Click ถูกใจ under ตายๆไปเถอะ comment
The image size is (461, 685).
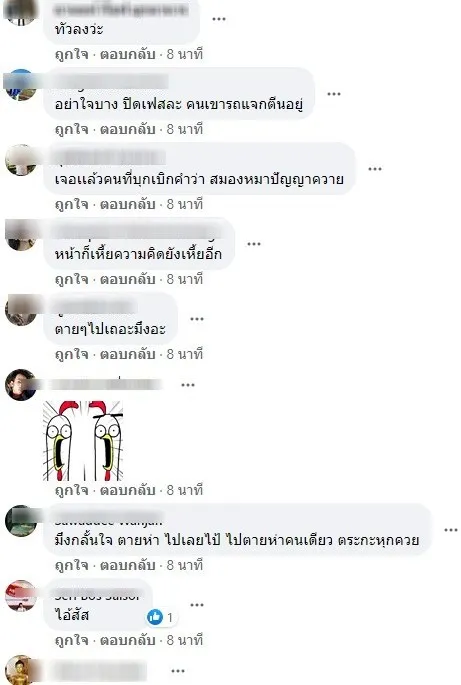click(x=72, y=354)
